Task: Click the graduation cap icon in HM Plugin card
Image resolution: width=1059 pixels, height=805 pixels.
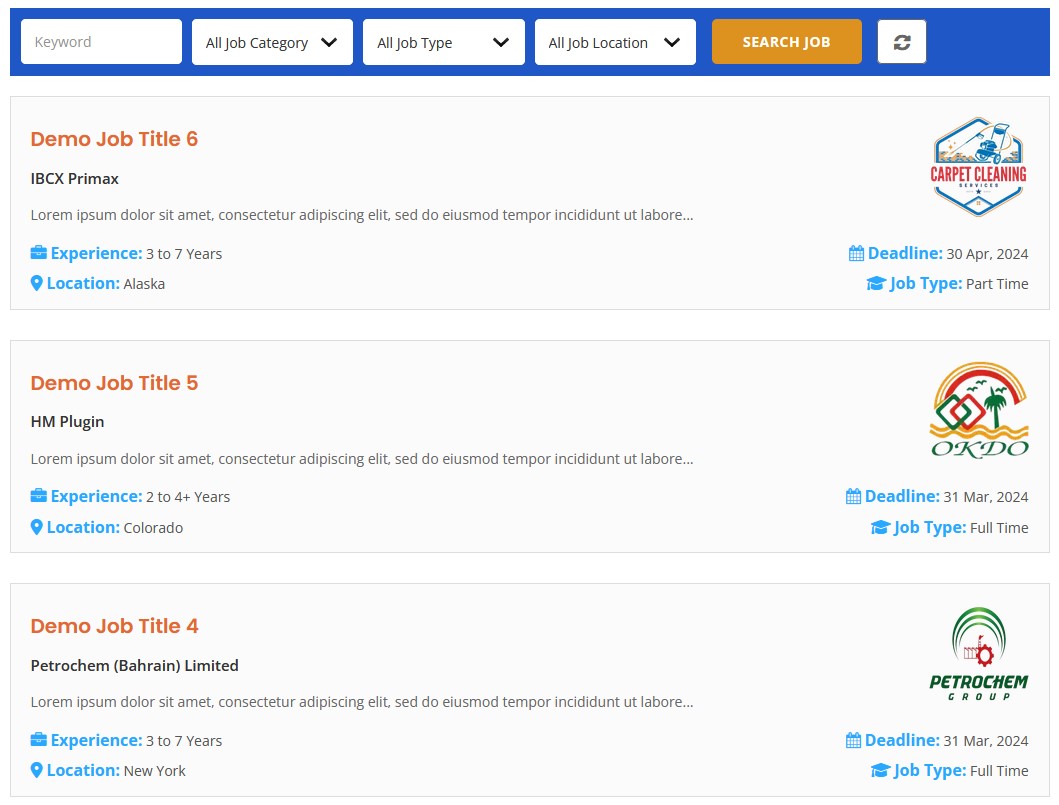Action: click(x=880, y=527)
